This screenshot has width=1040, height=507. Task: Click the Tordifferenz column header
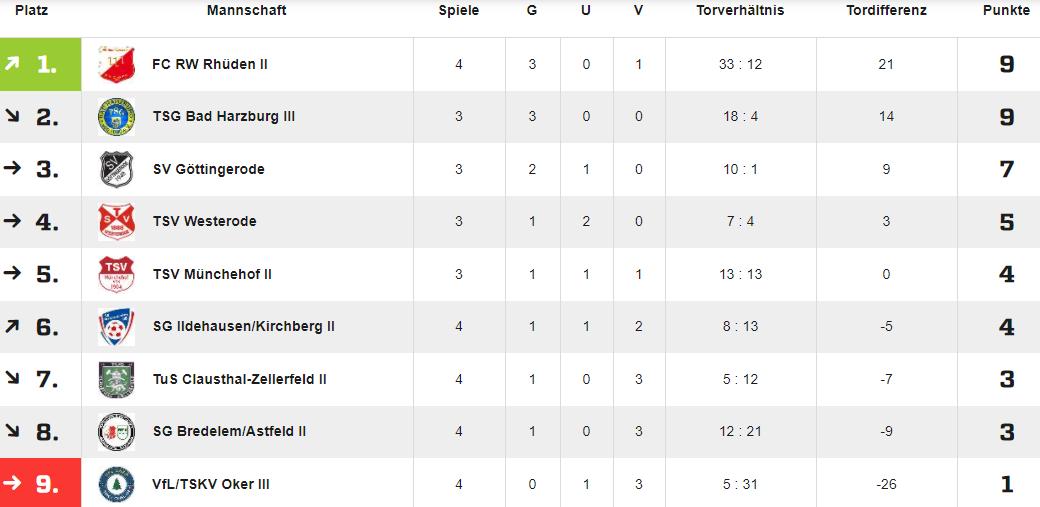pyautogui.click(x=886, y=11)
